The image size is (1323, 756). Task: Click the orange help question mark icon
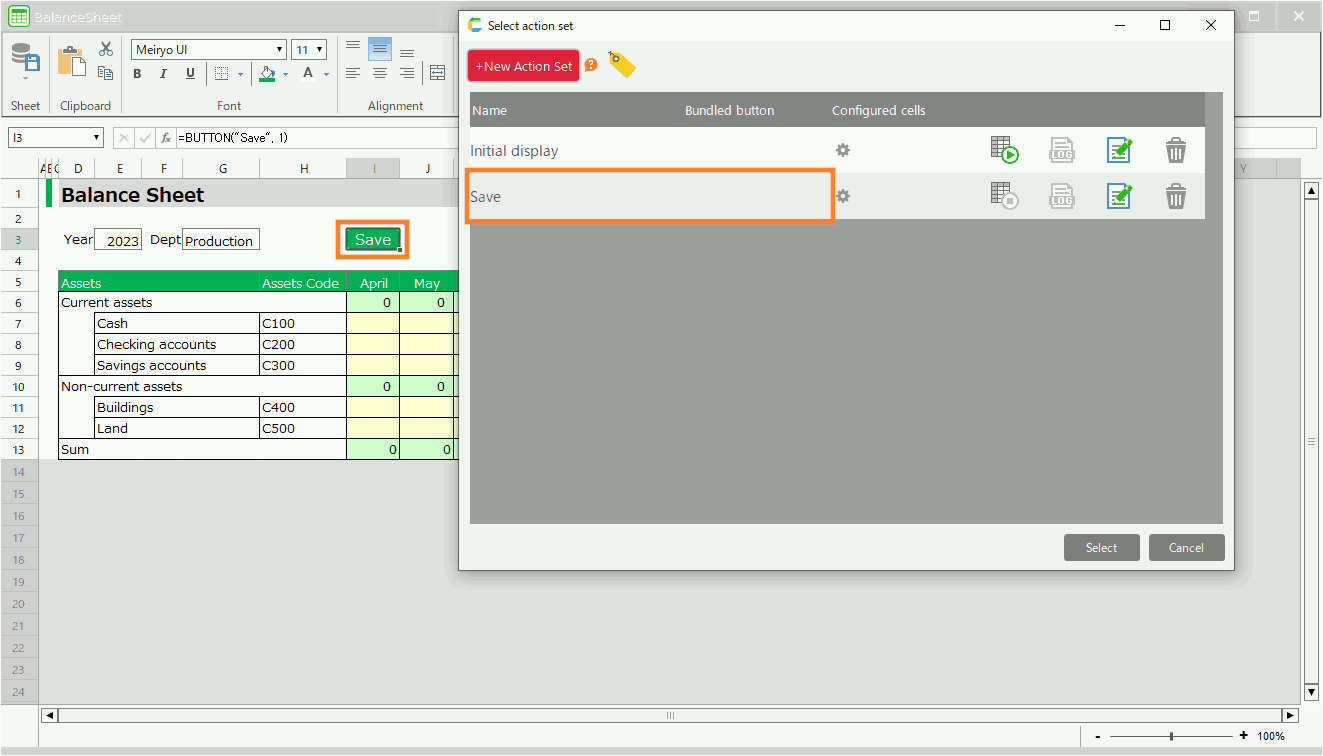pos(591,65)
